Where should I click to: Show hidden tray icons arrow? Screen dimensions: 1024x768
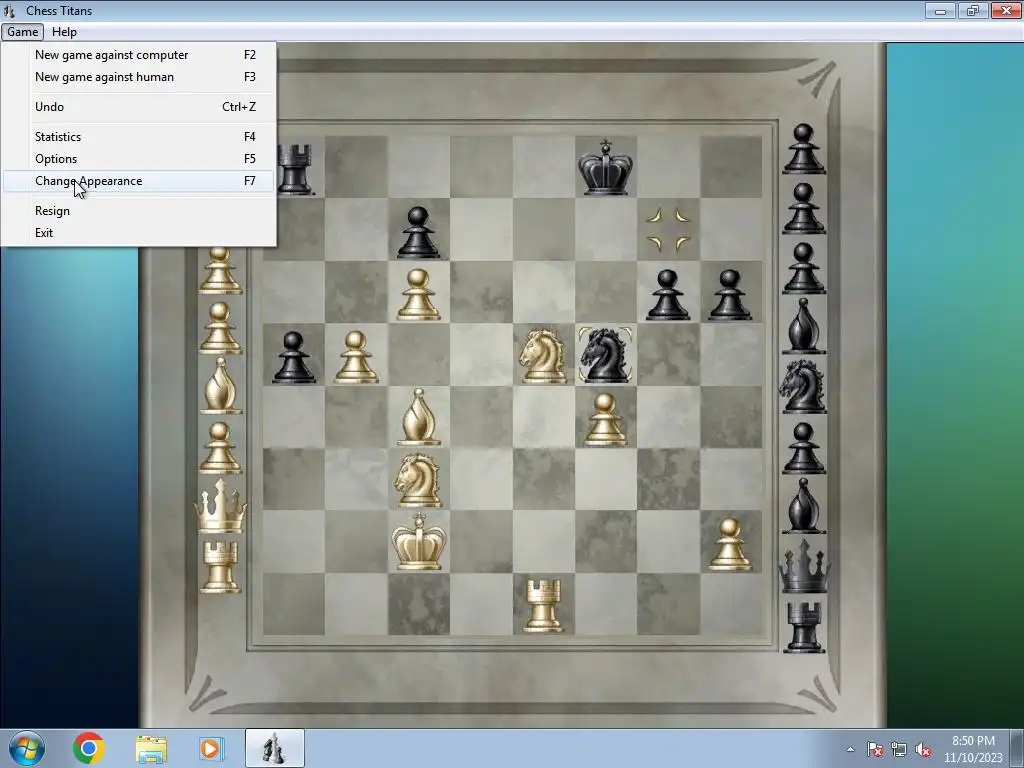click(x=850, y=750)
